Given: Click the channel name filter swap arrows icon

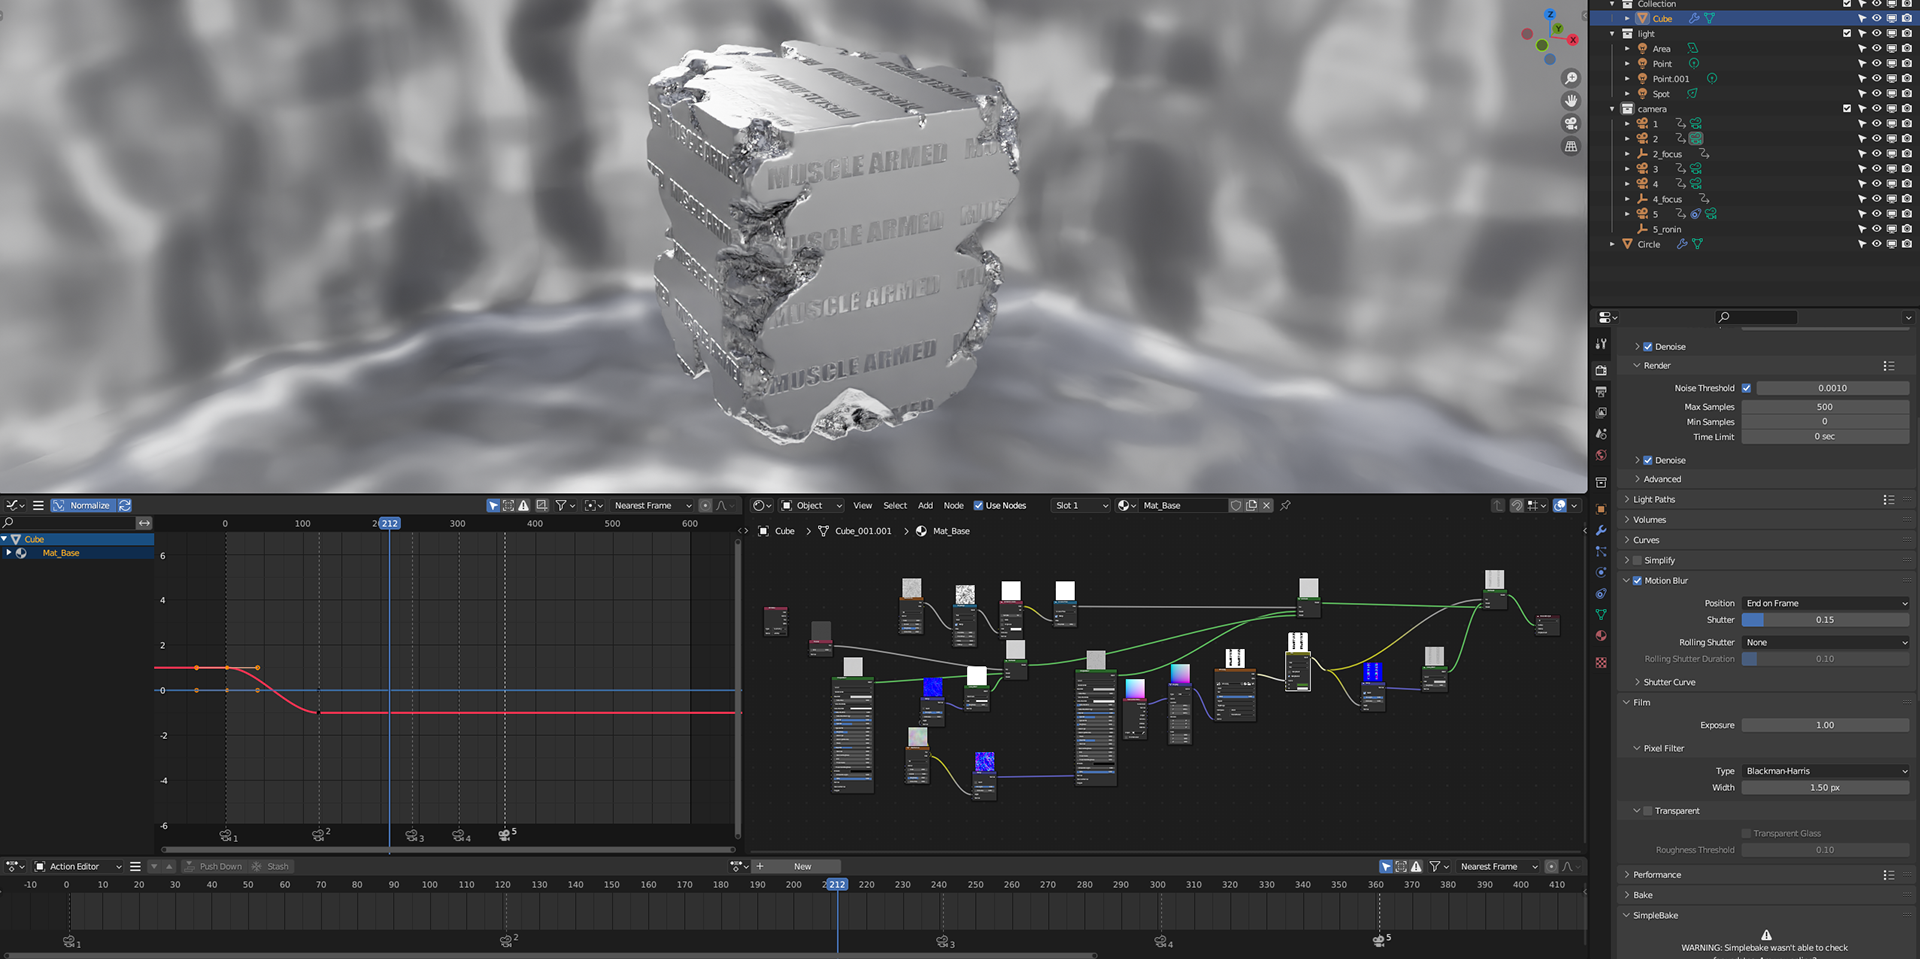Looking at the screenshot, I should [x=144, y=523].
